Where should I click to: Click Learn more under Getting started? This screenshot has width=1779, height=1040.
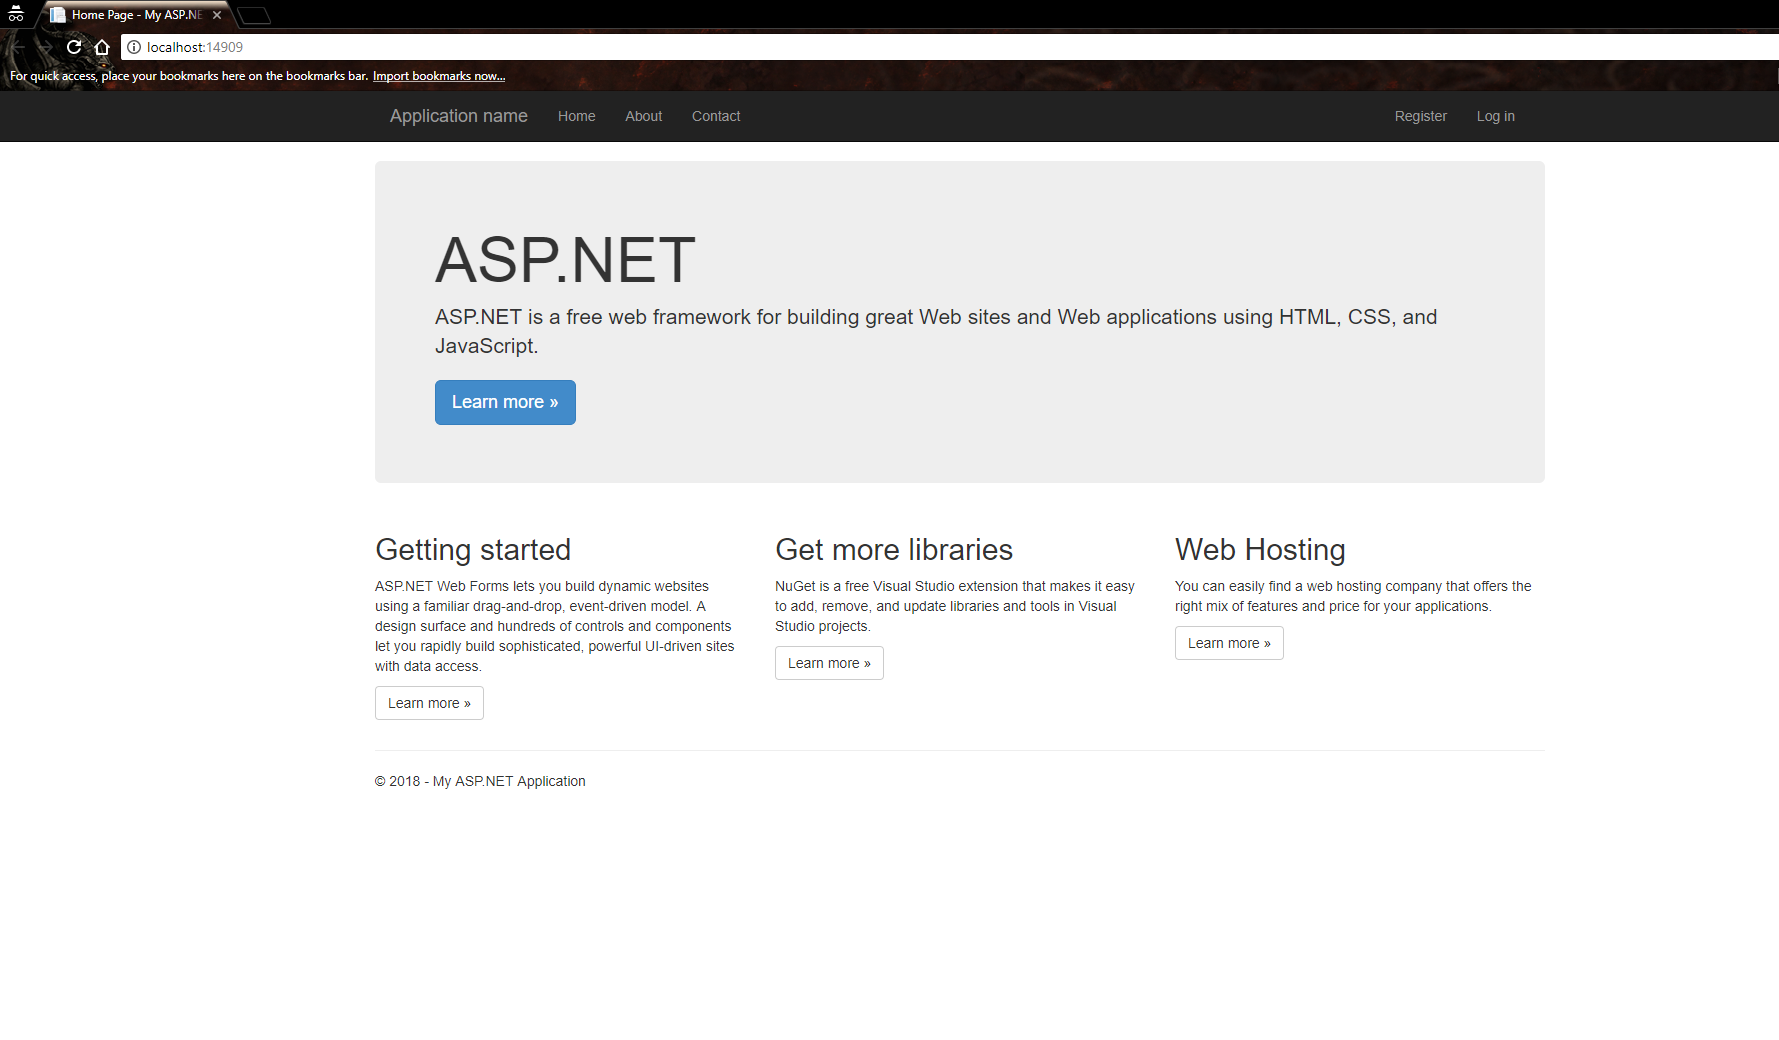tap(429, 703)
